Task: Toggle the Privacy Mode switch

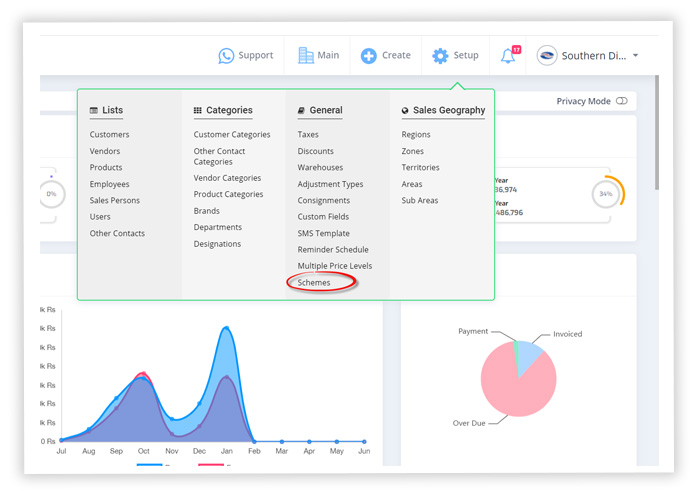Action: point(622,101)
